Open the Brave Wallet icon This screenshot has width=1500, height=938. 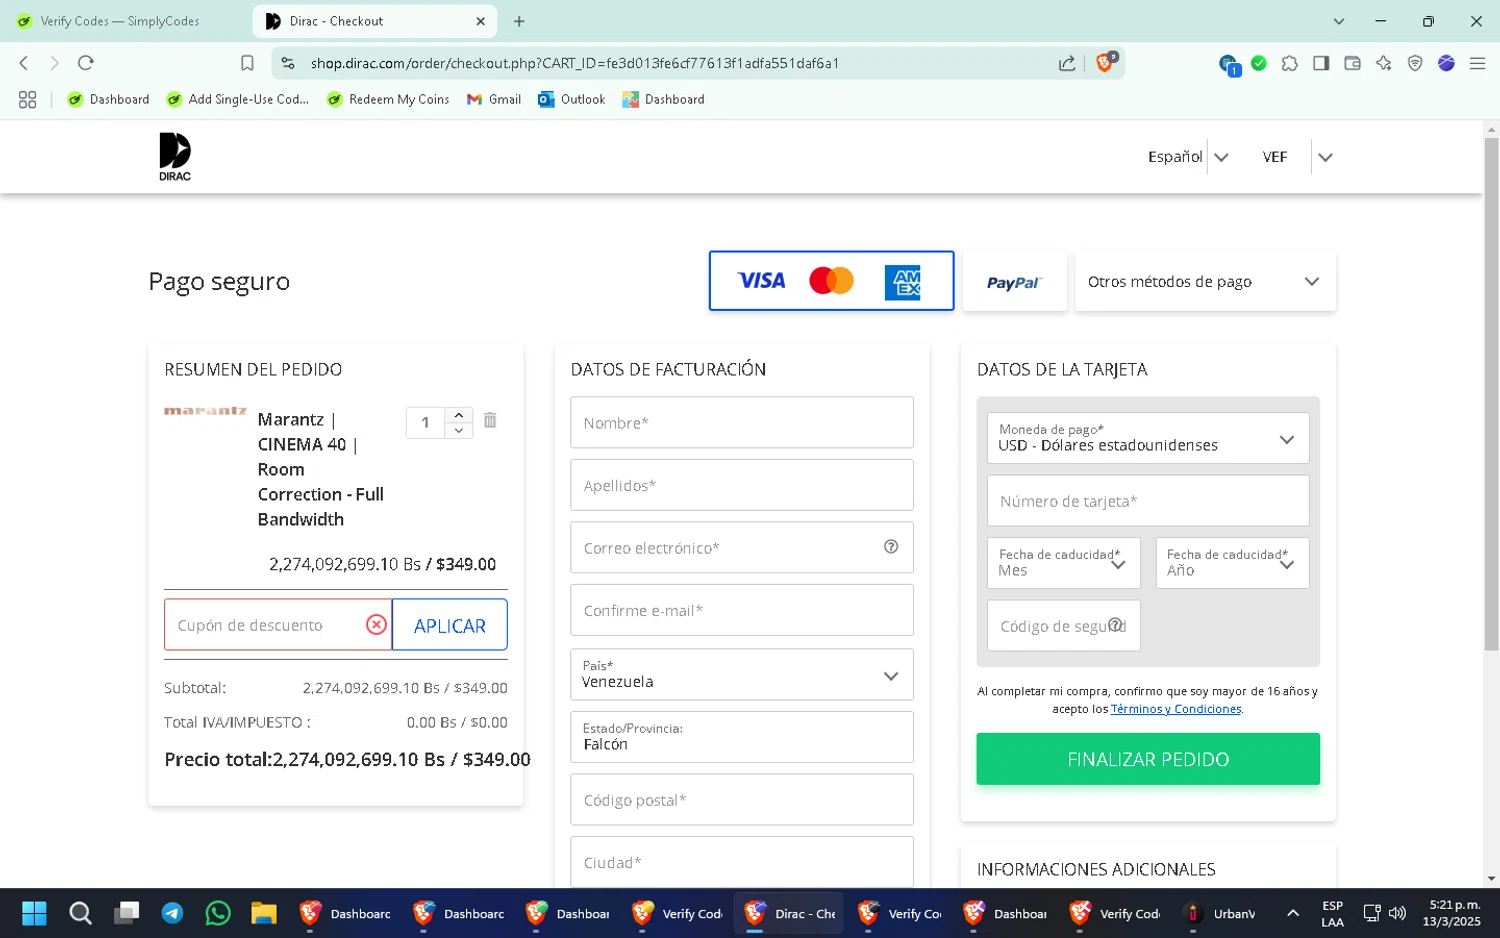(1352, 63)
